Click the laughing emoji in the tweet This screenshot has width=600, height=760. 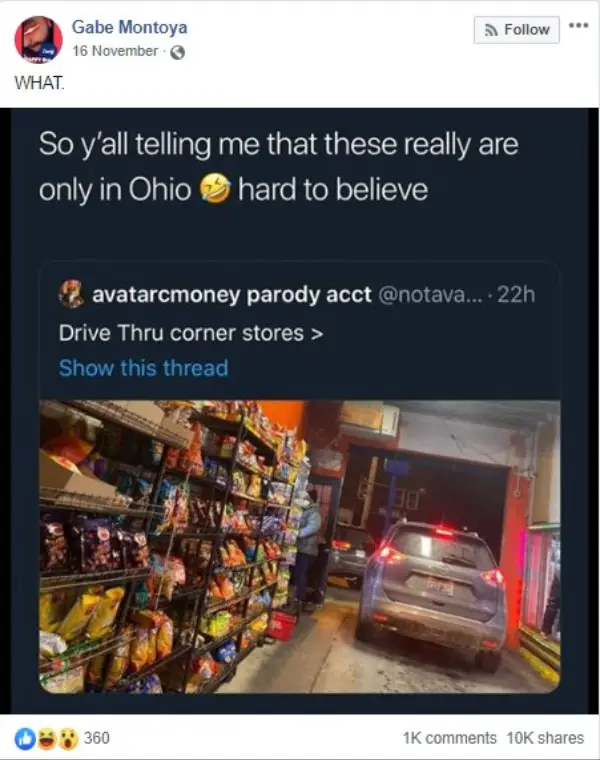coord(215,189)
